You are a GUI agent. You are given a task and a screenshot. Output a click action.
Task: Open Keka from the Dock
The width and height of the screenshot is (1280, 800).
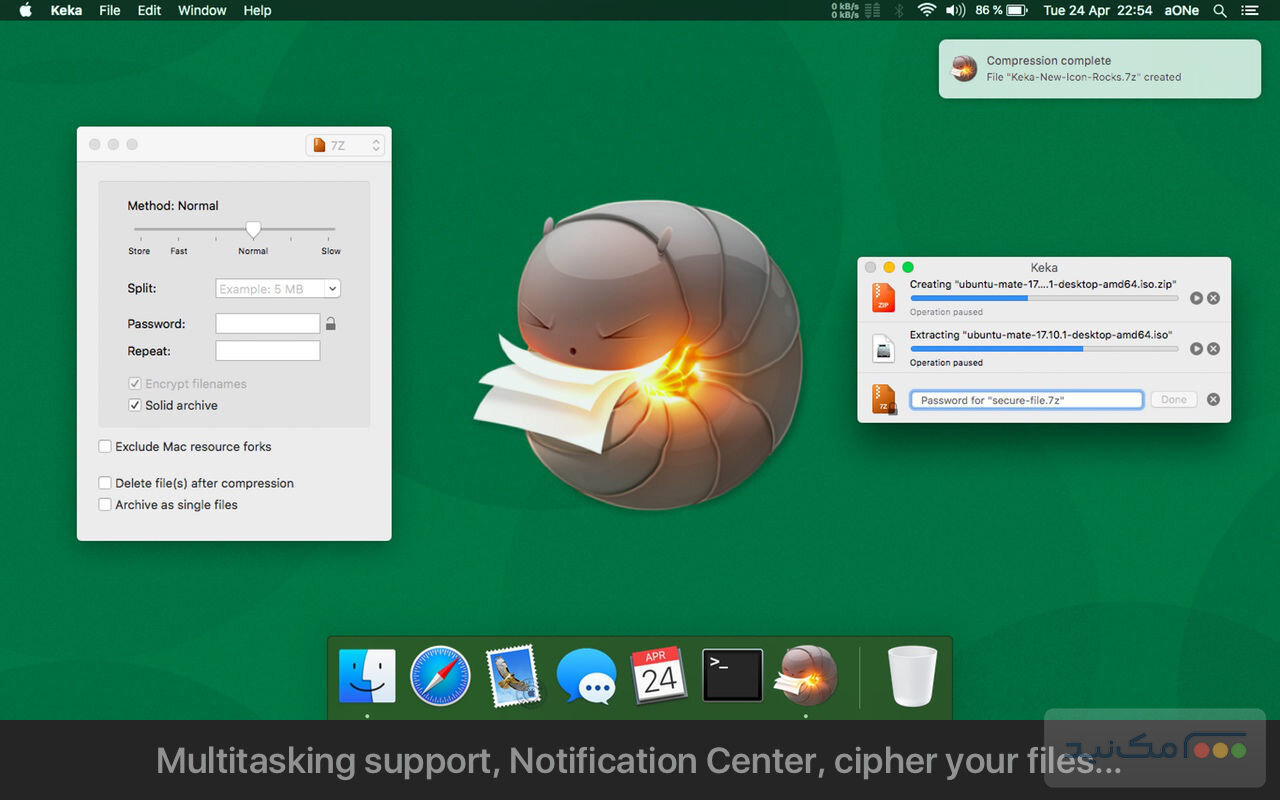coord(809,675)
